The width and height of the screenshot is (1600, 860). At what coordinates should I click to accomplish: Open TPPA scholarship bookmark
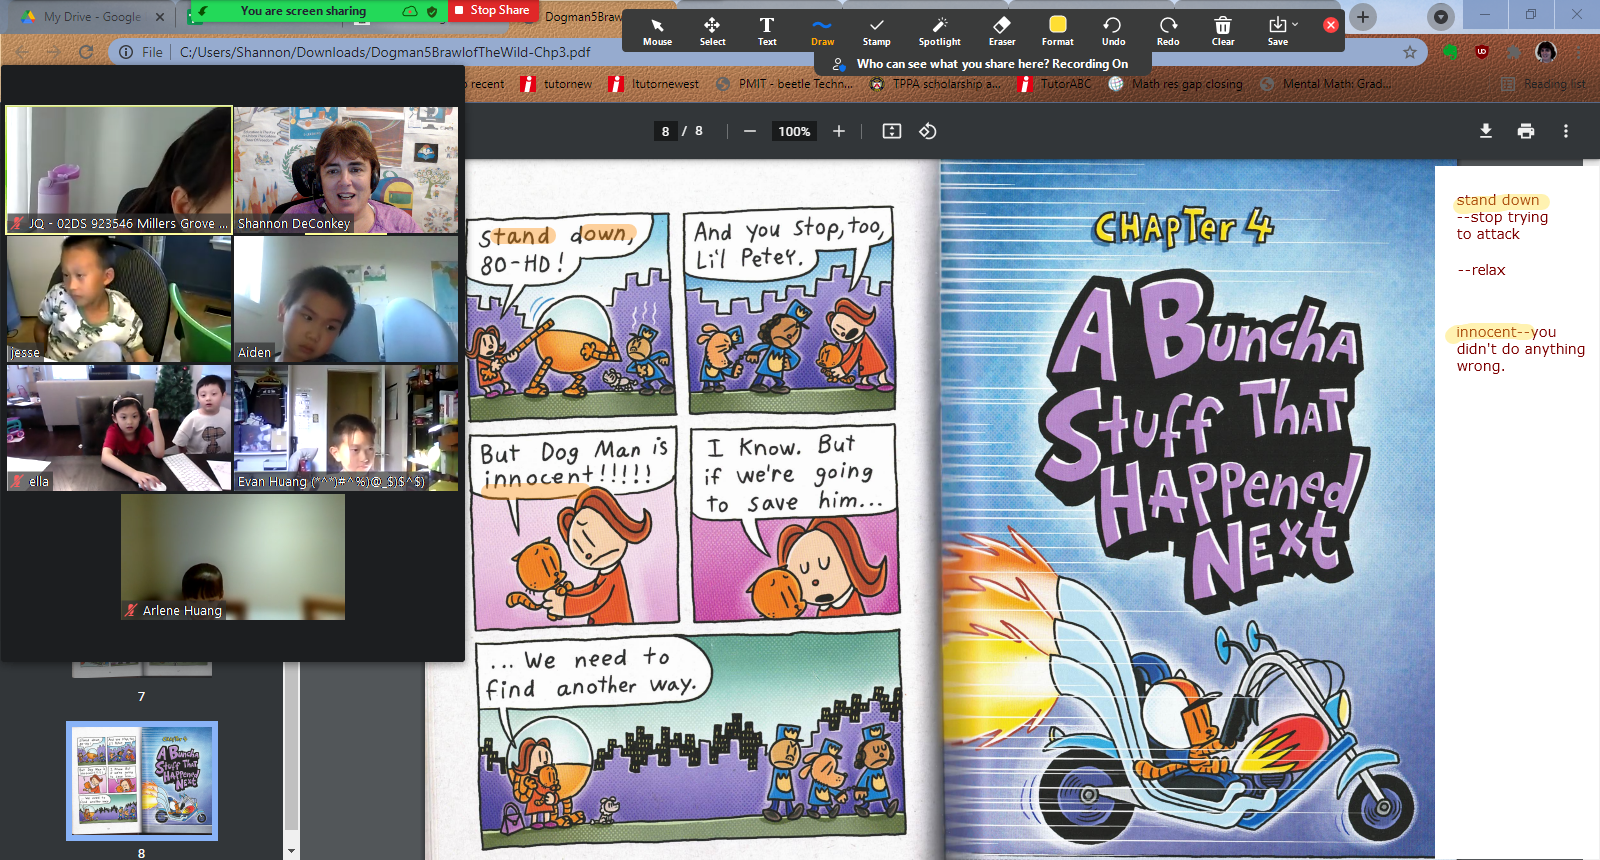(x=935, y=84)
